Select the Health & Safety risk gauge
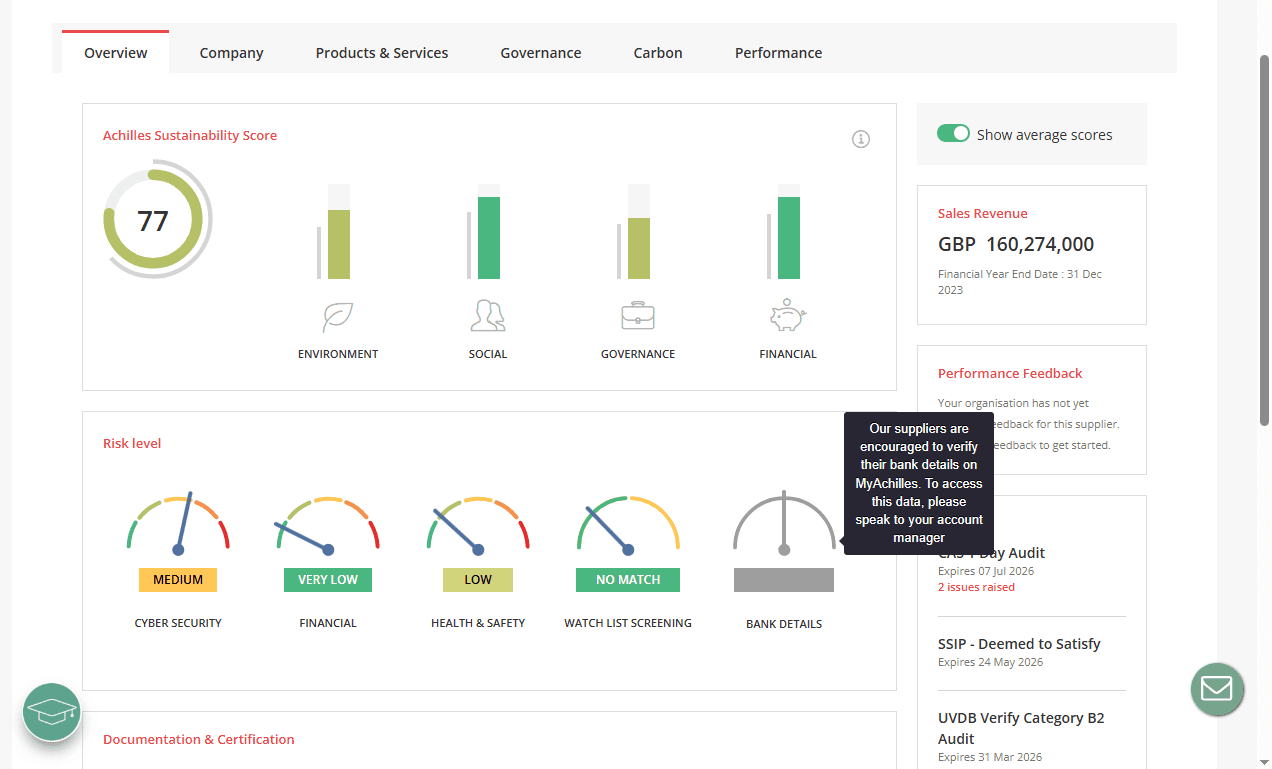This screenshot has height=769, width=1272. pos(478,529)
